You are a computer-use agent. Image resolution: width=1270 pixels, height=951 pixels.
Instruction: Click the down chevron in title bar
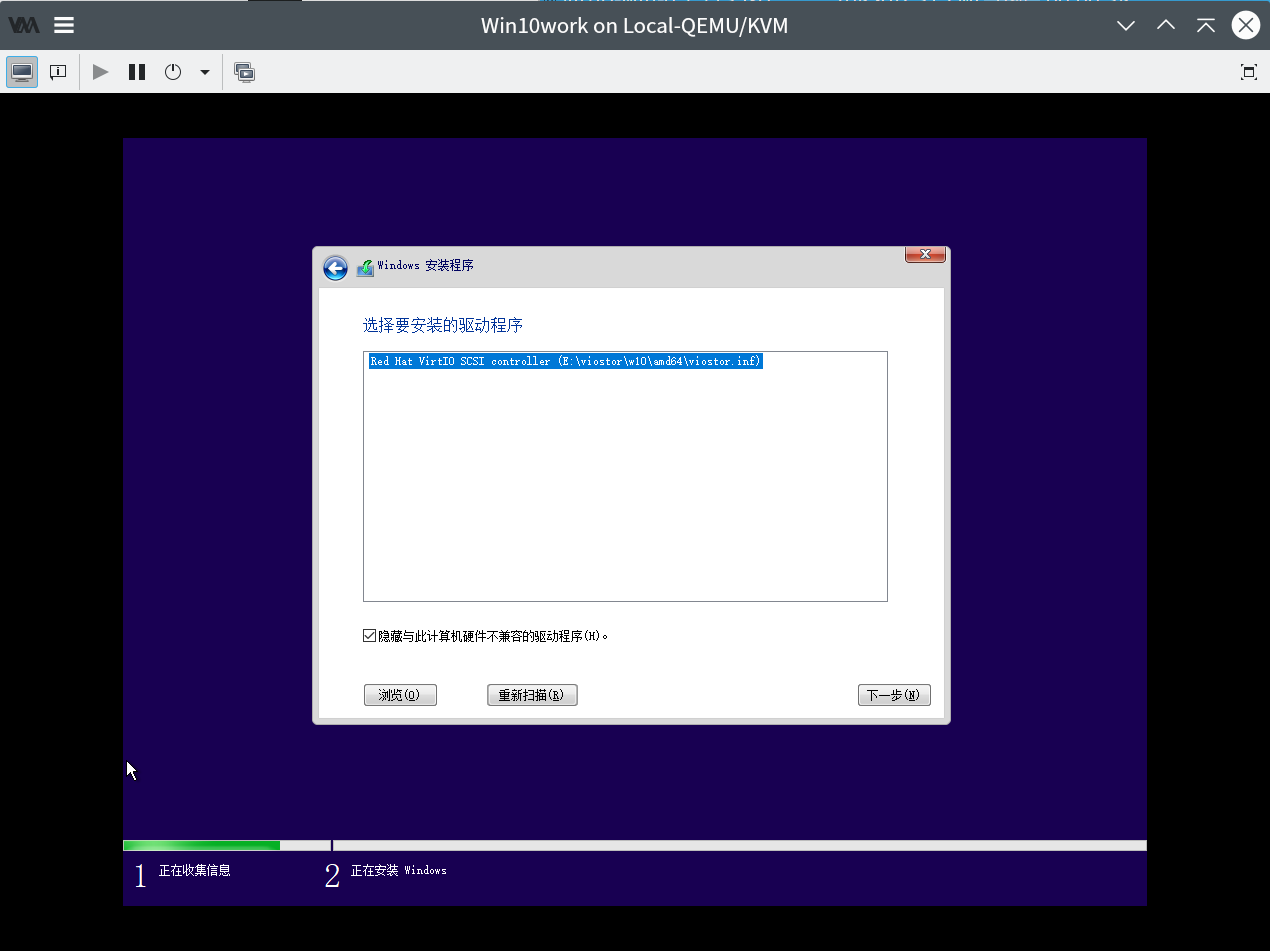pyautogui.click(x=1126, y=25)
